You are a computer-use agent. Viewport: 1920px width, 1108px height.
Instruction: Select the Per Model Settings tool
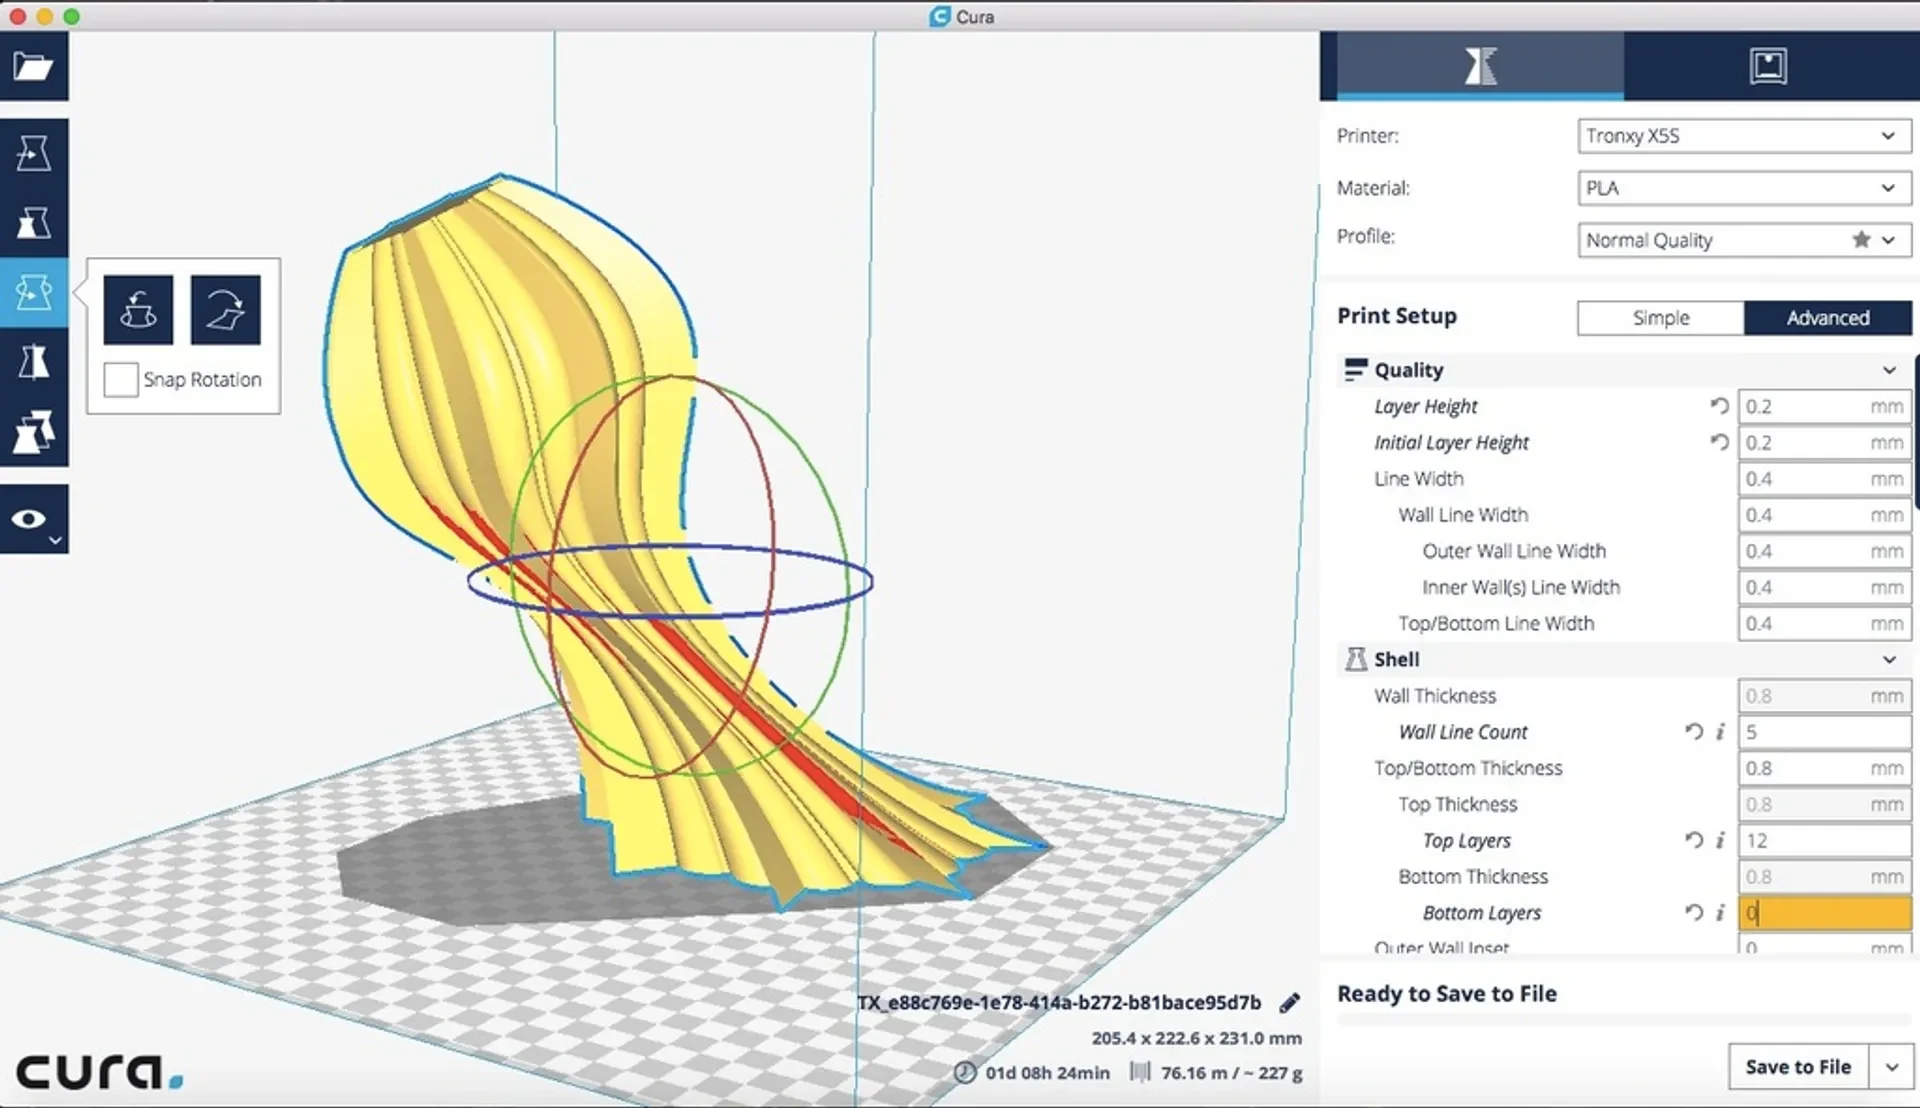pos(34,432)
